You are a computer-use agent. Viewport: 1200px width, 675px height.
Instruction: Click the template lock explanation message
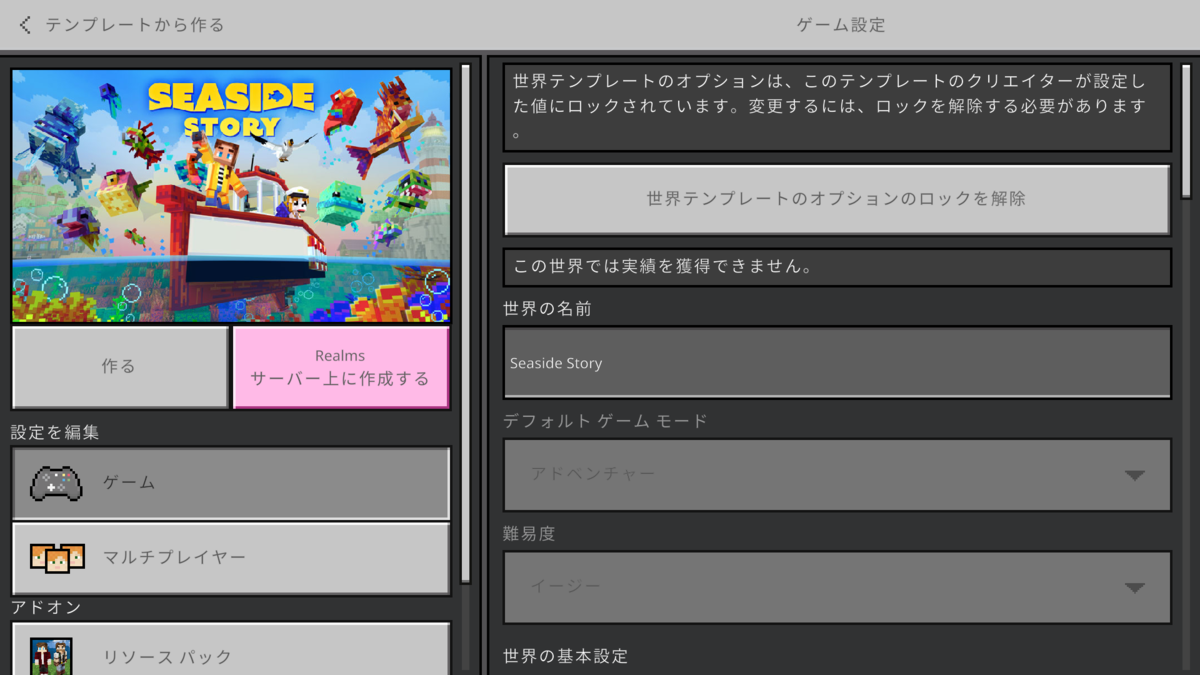(x=837, y=106)
